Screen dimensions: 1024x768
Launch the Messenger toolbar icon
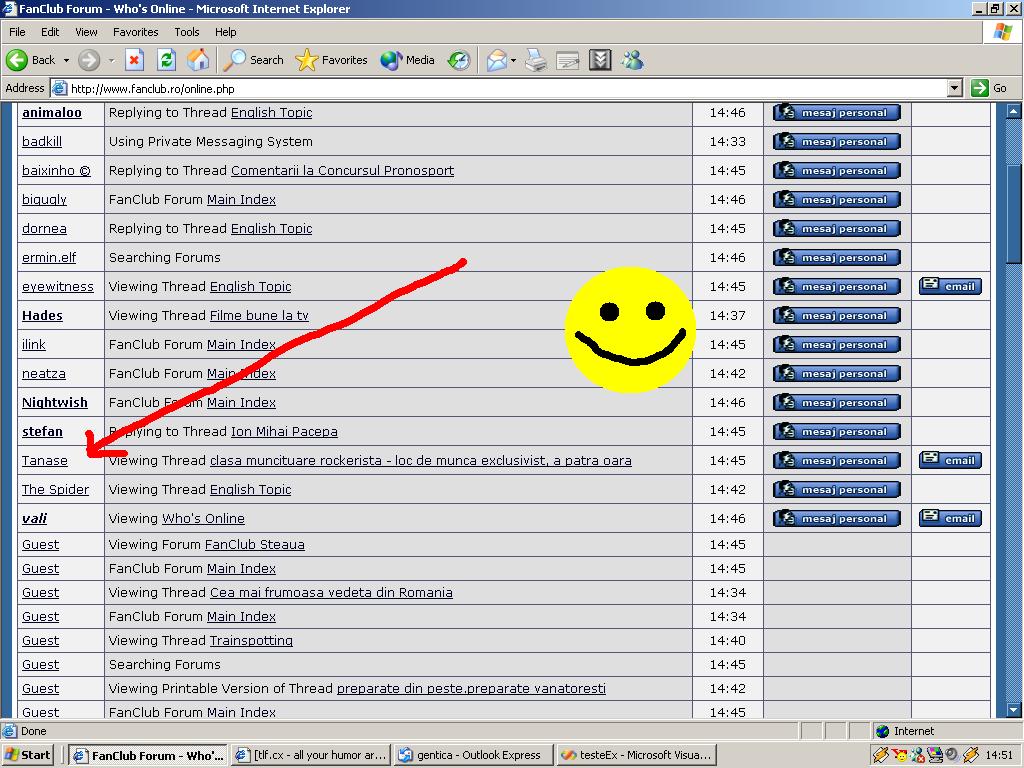pos(632,60)
